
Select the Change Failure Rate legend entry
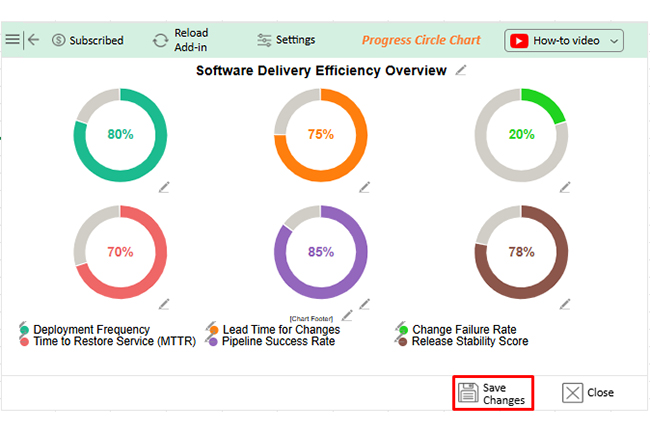(x=464, y=329)
